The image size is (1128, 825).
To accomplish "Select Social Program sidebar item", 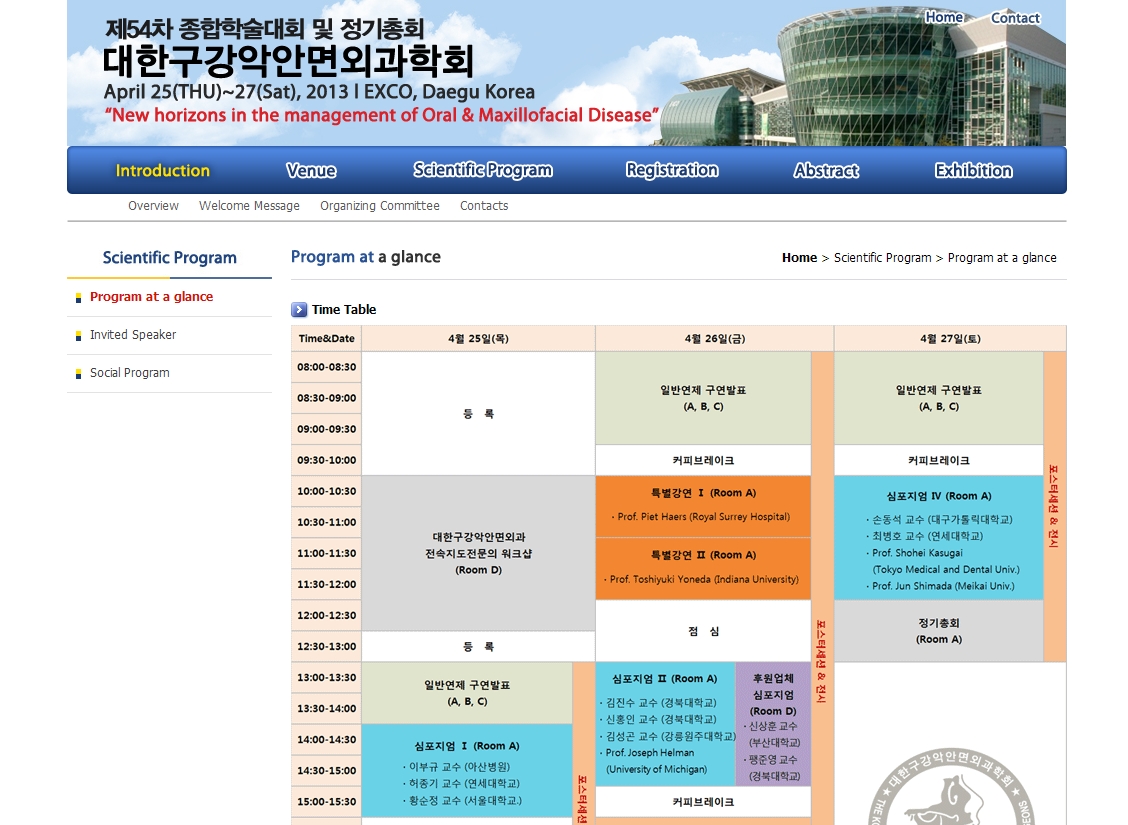I will coord(129,373).
